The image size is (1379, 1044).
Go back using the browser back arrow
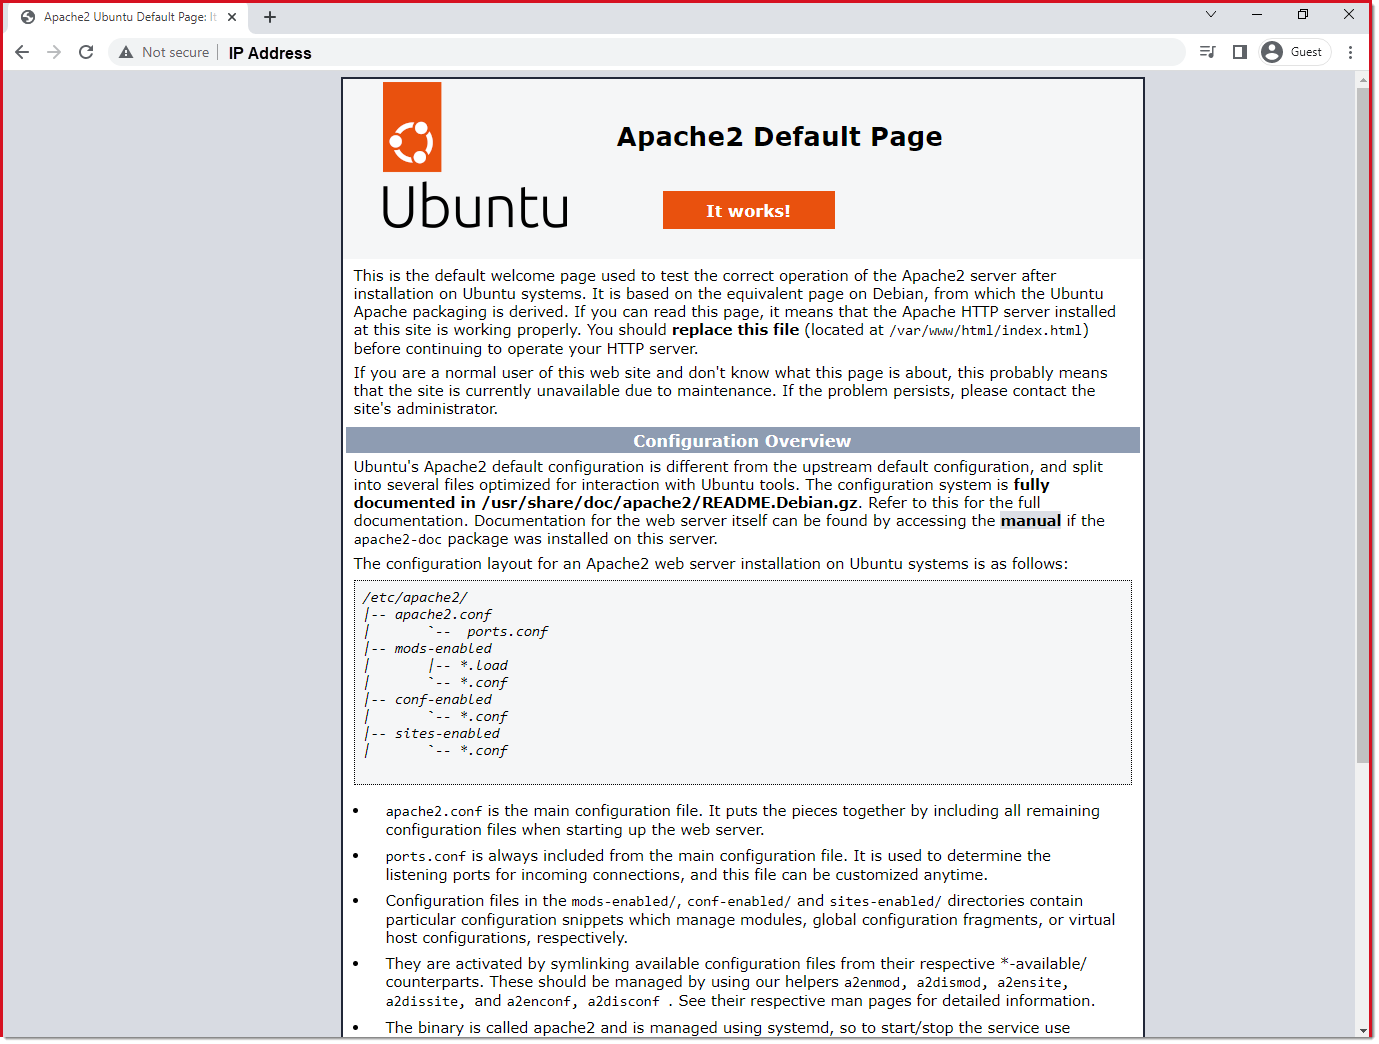pos(22,52)
